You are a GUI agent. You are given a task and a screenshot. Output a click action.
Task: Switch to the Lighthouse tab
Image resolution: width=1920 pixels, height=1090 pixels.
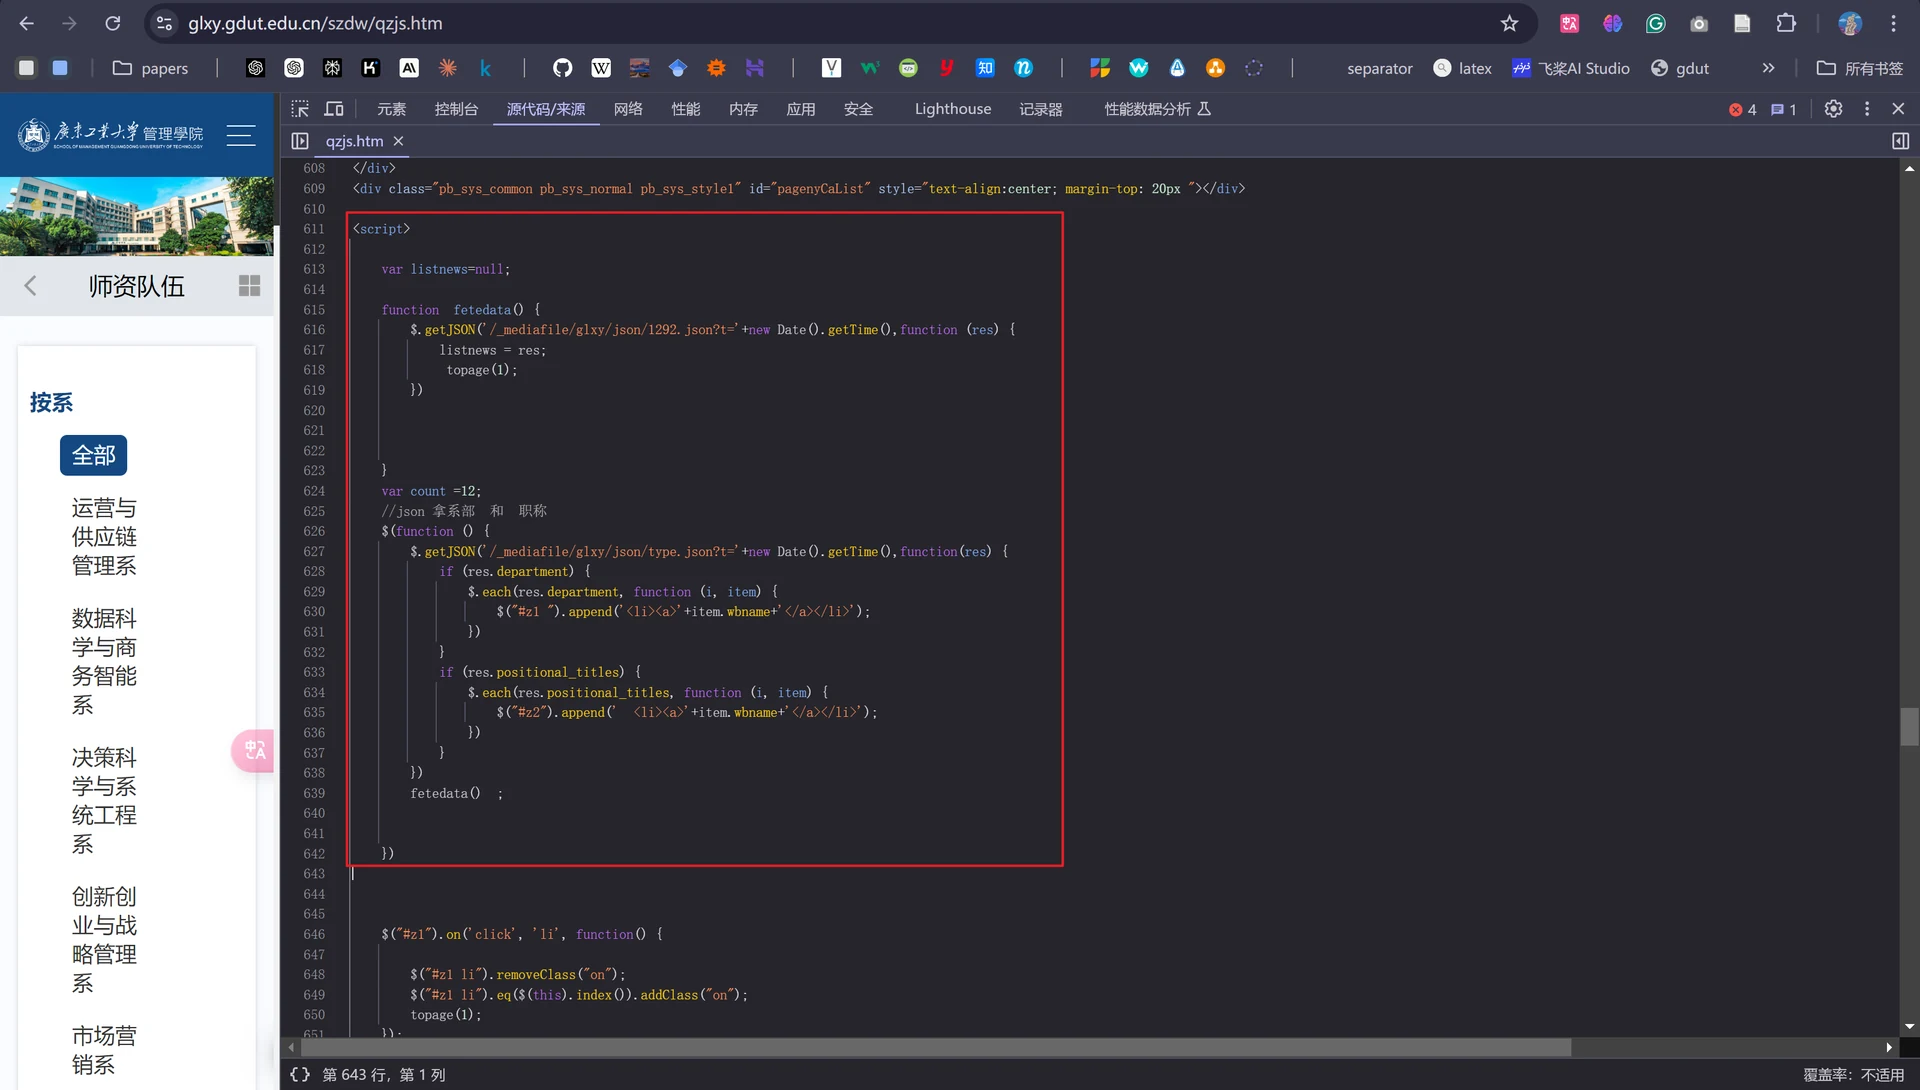click(953, 109)
